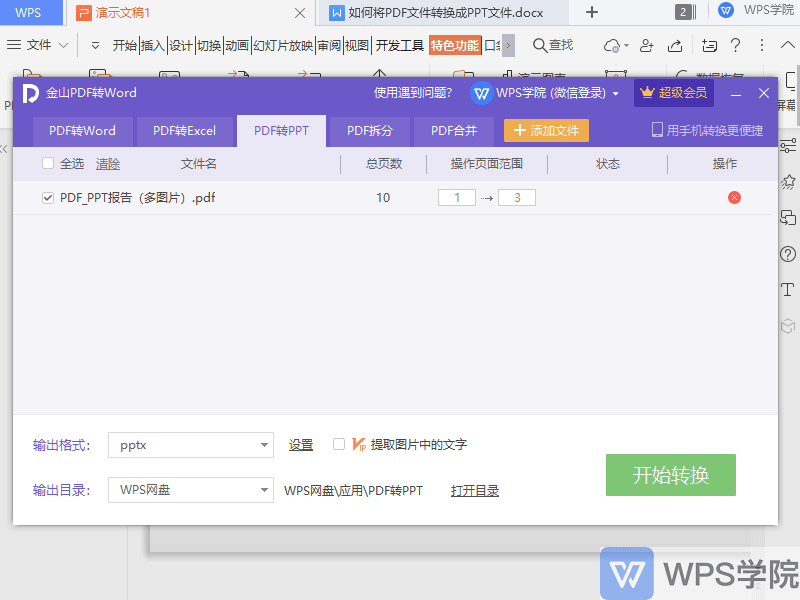800x600 pixels.
Task: Click the collaborate user icon in toolbar
Action: pyautogui.click(x=646, y=45)
